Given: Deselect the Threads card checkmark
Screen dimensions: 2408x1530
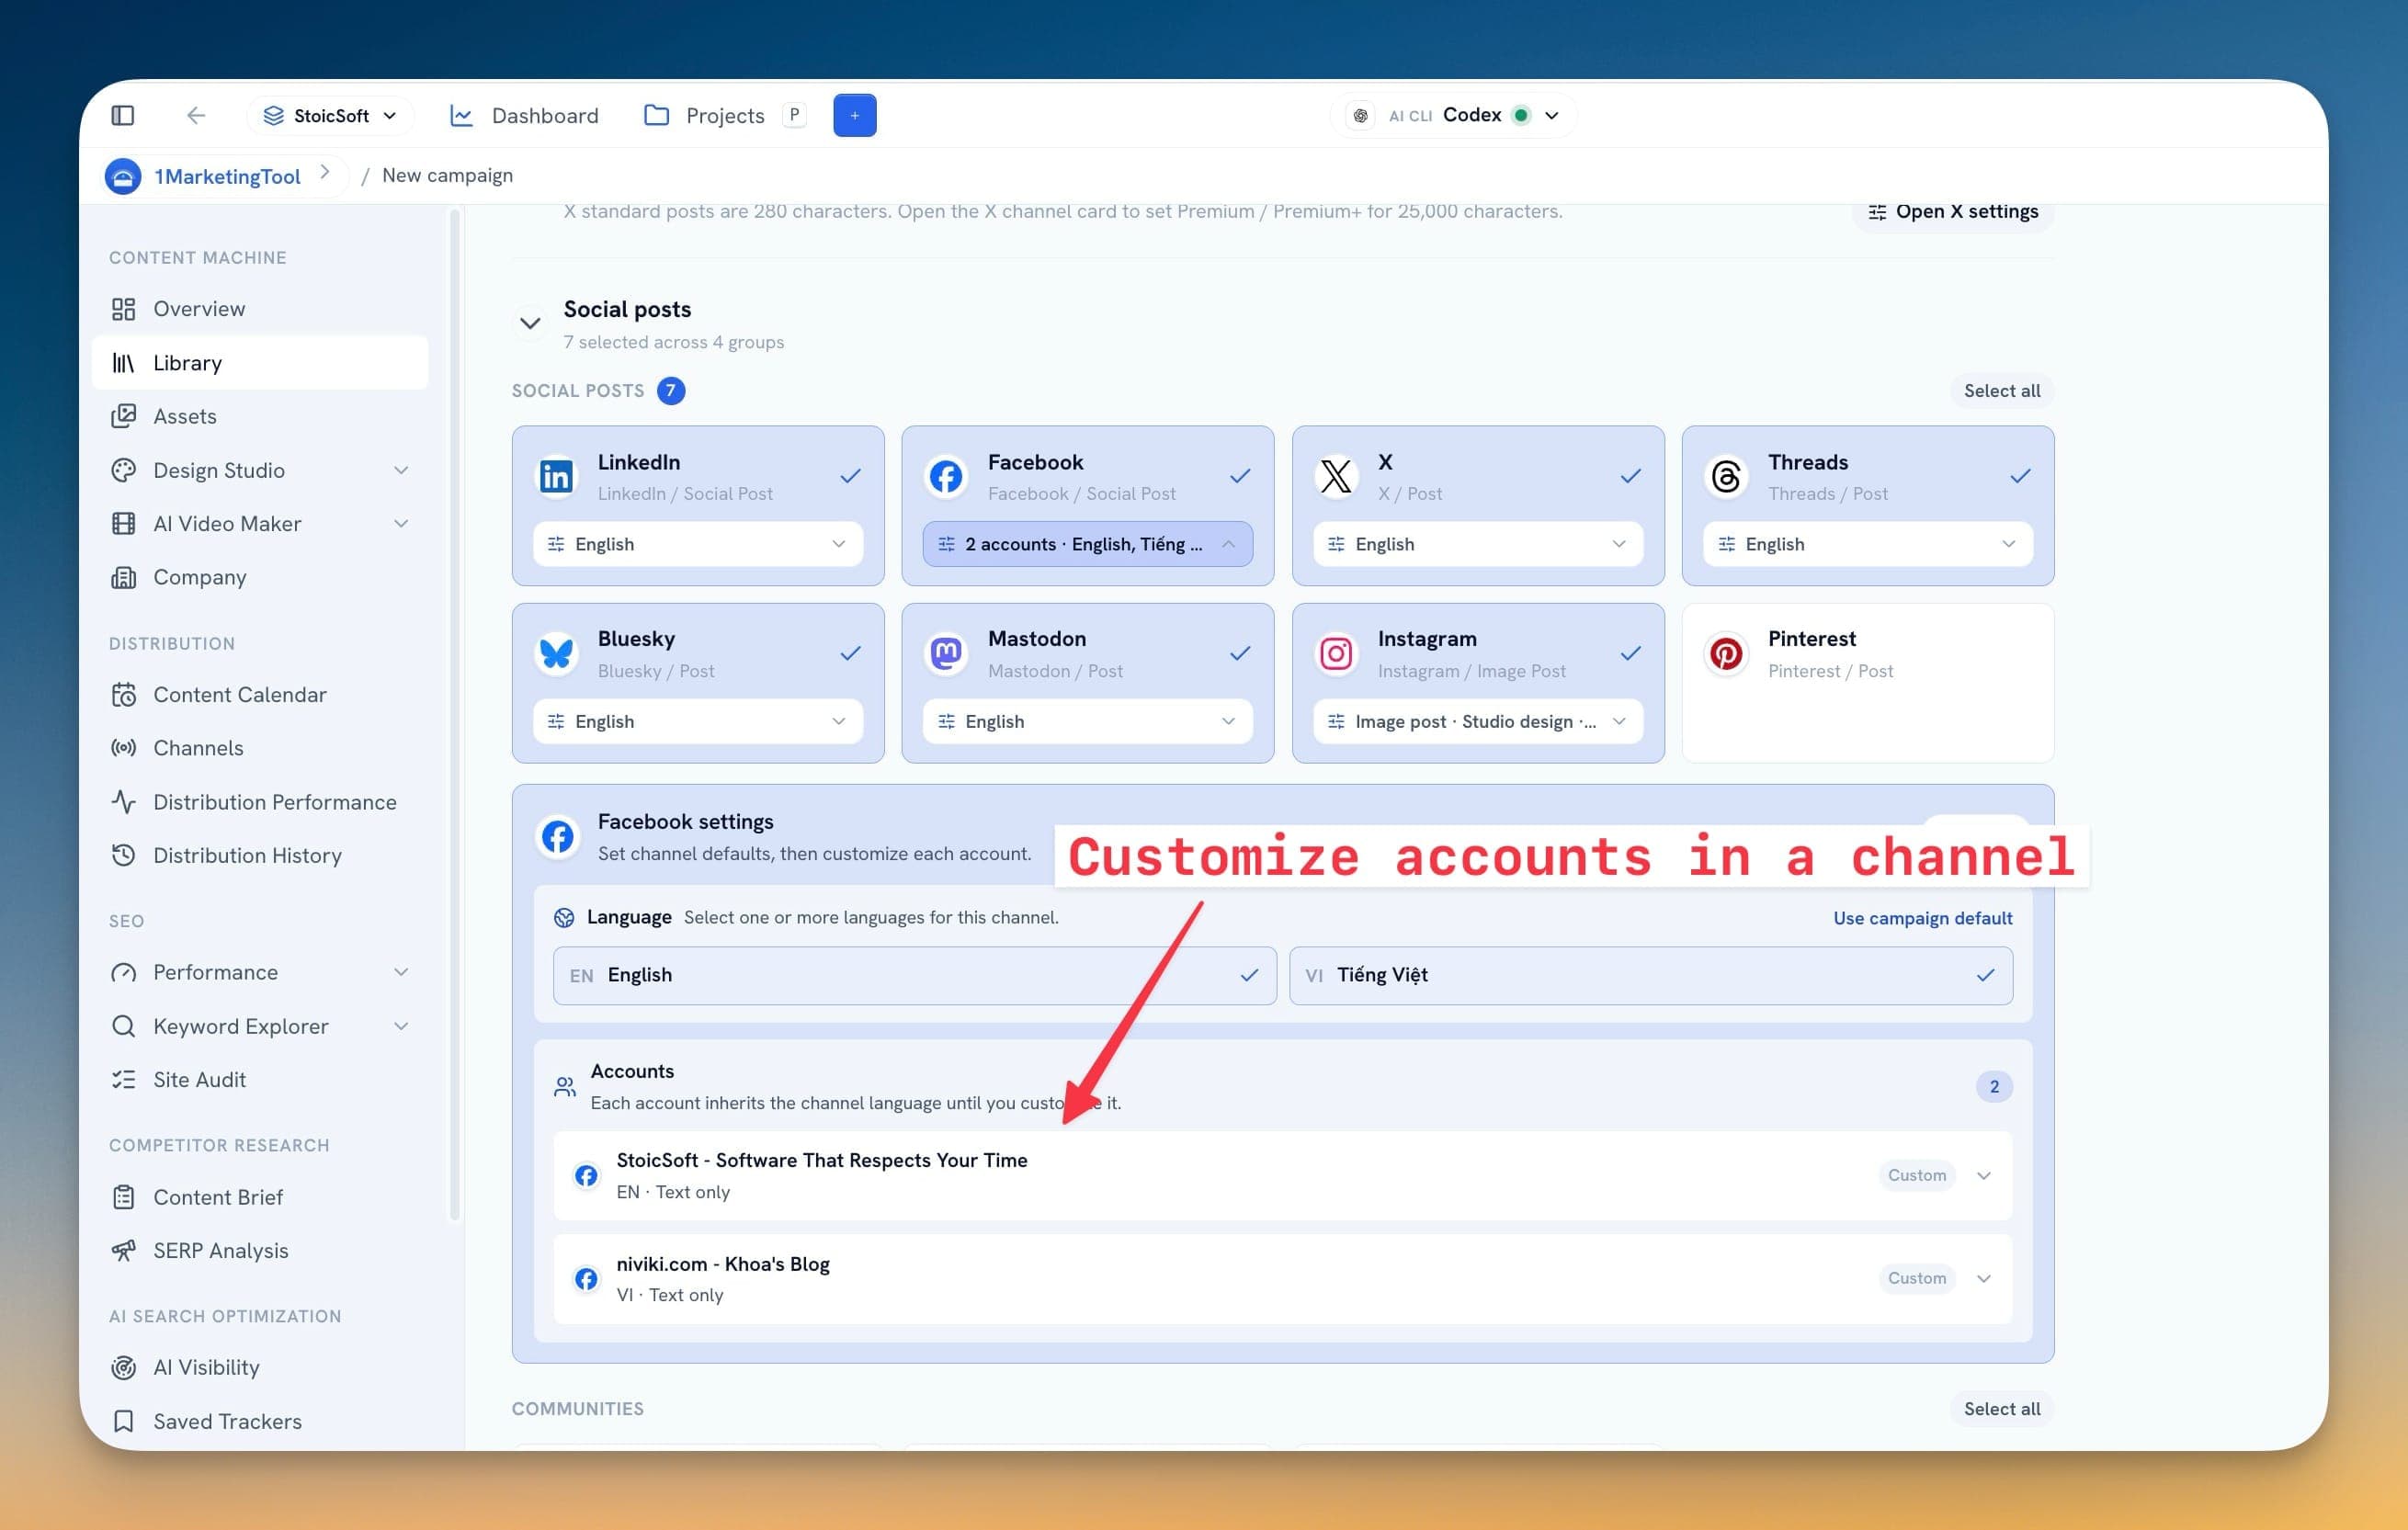Looking at the screenshot, I should [2020, 476].
